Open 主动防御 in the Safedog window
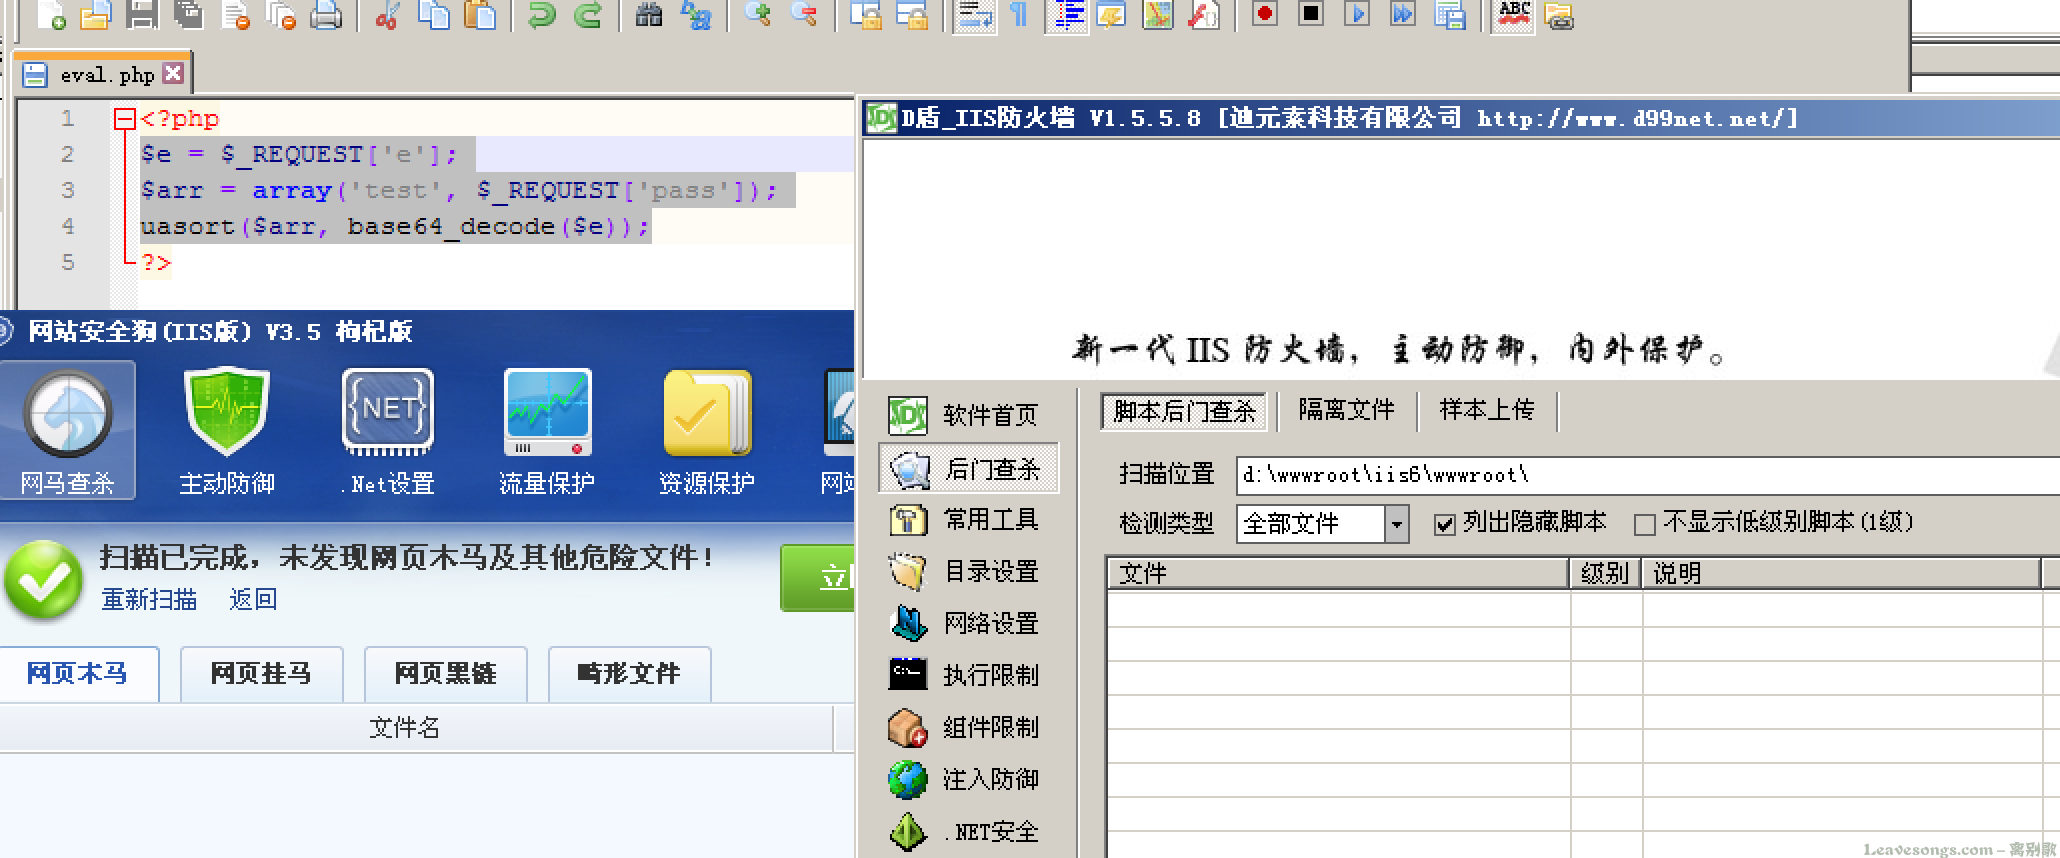The image size is (2060, 858). click(x=227, y=431)
